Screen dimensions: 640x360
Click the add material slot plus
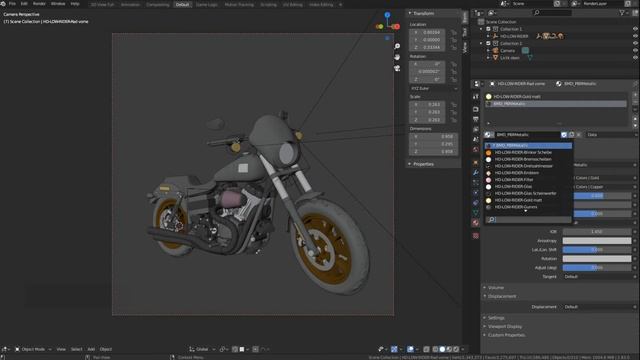coord(635,95)
